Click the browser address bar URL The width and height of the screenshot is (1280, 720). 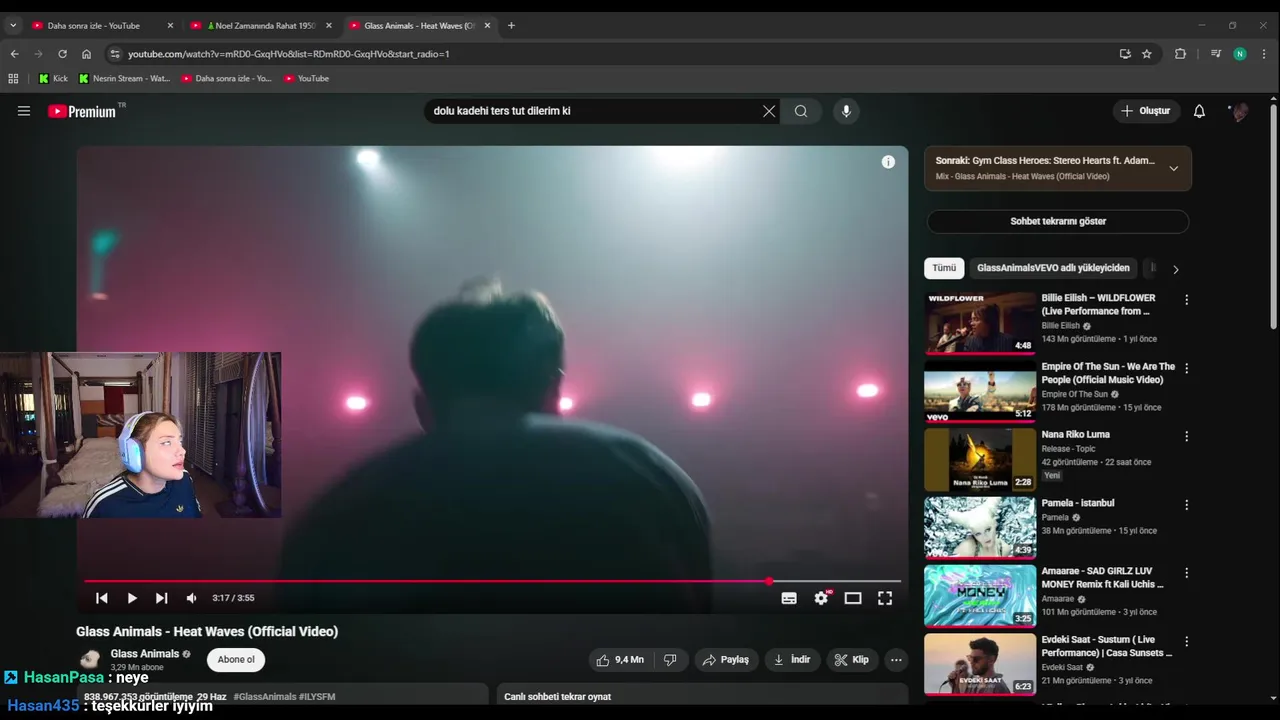288,54
